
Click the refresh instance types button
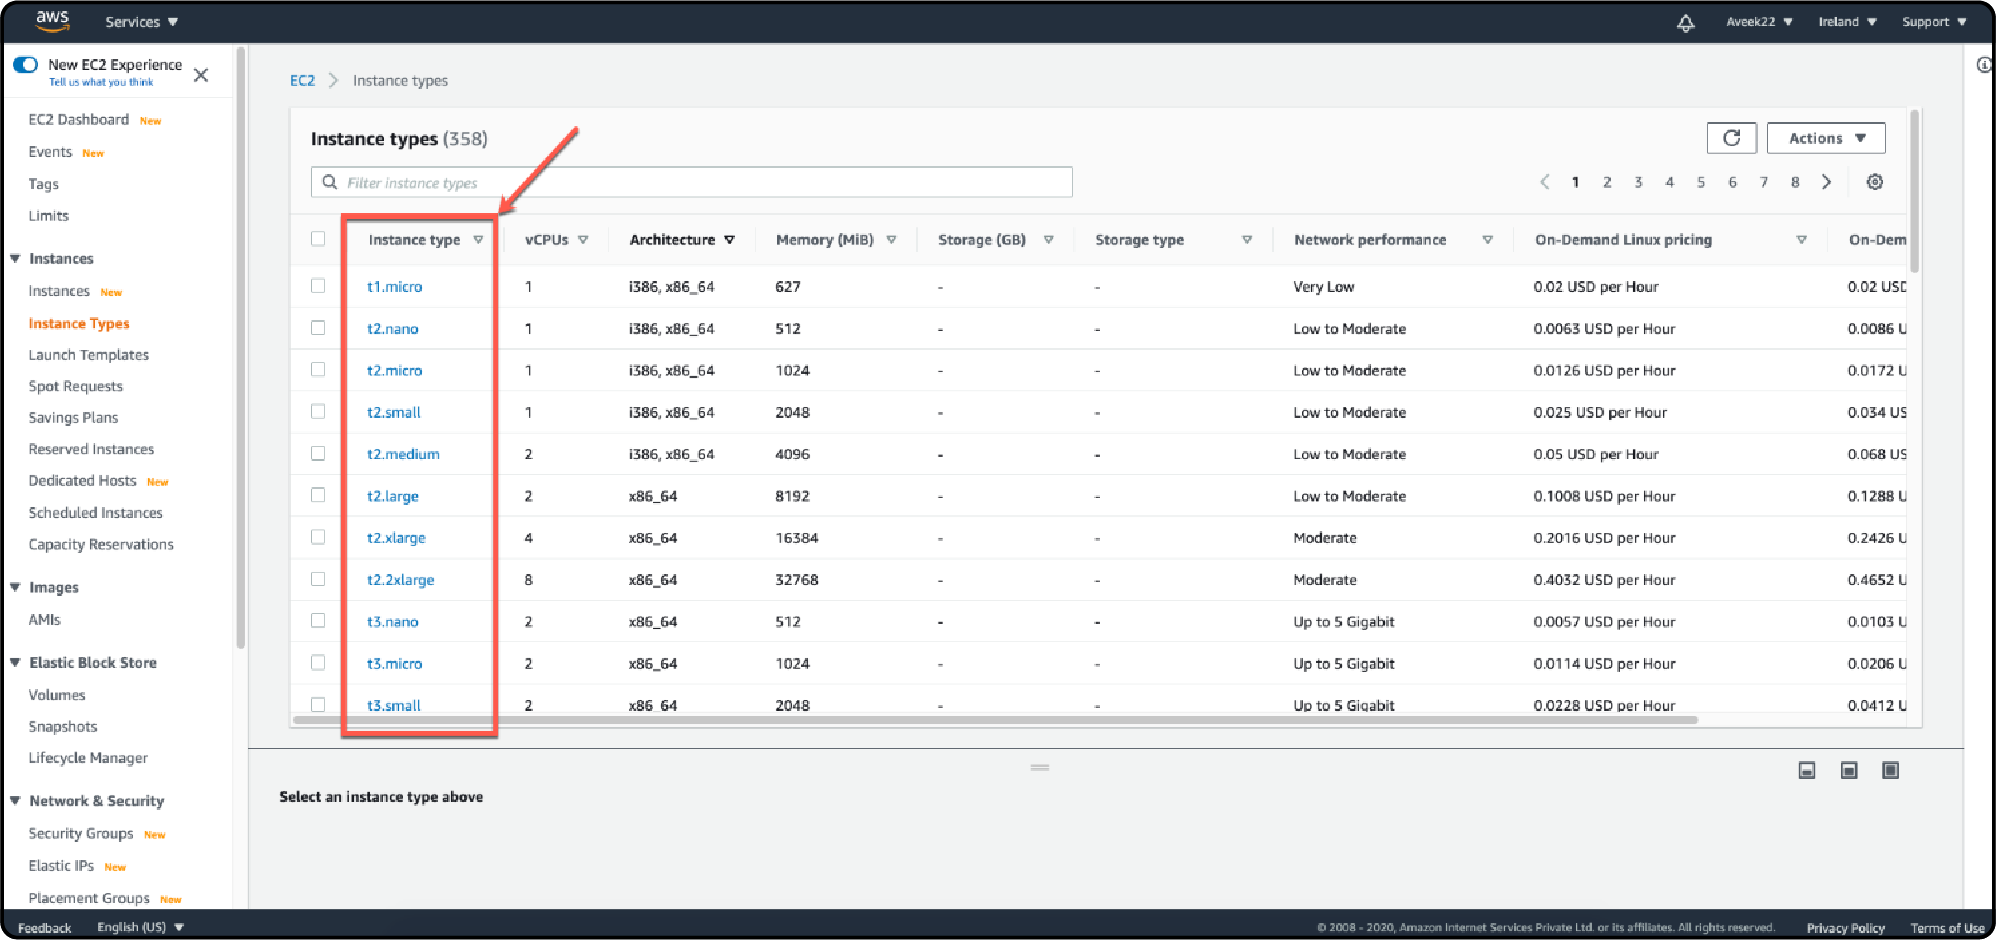point(1732,138)
